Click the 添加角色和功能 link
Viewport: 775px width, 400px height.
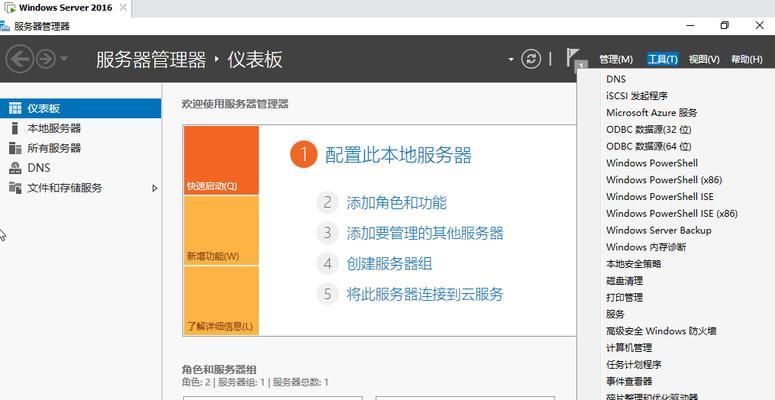396,203
